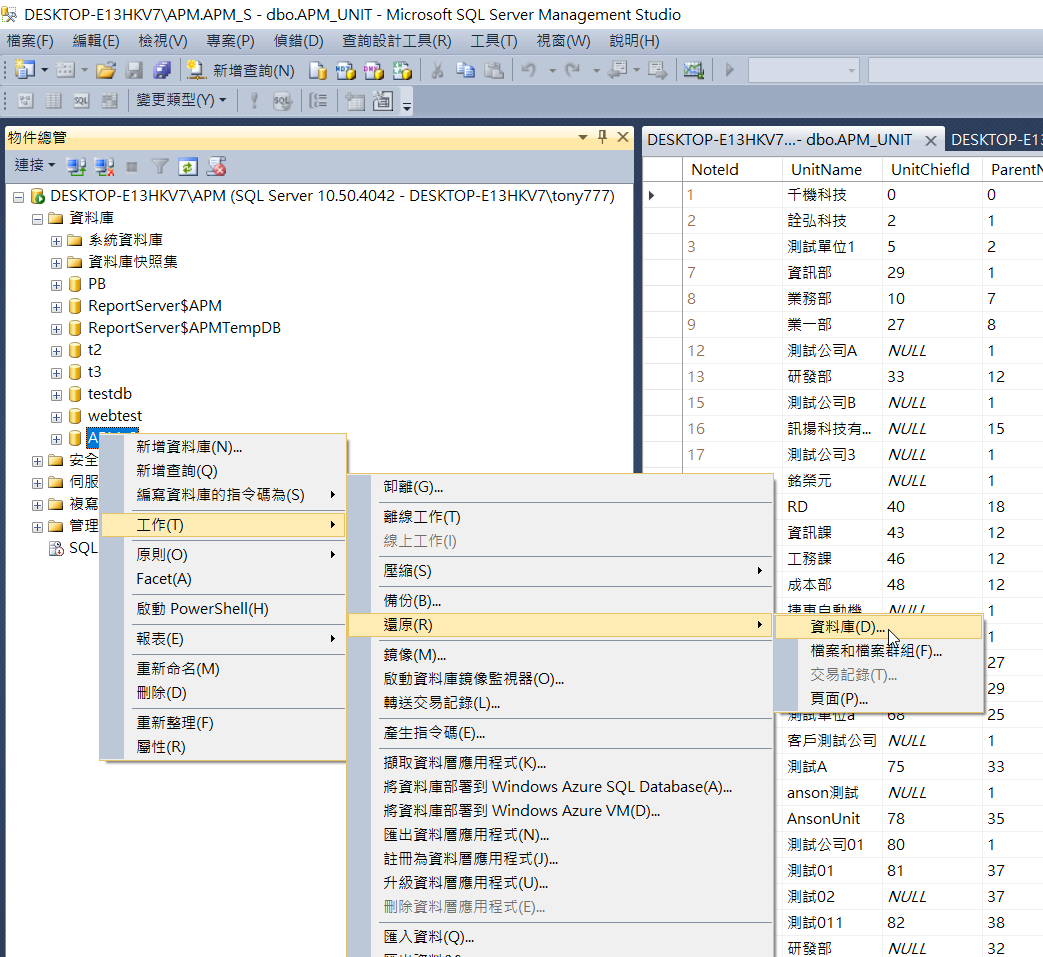Expand the 系統資料庫 folder
This screenshot has width=1043, height=957.
pos(57,241)
